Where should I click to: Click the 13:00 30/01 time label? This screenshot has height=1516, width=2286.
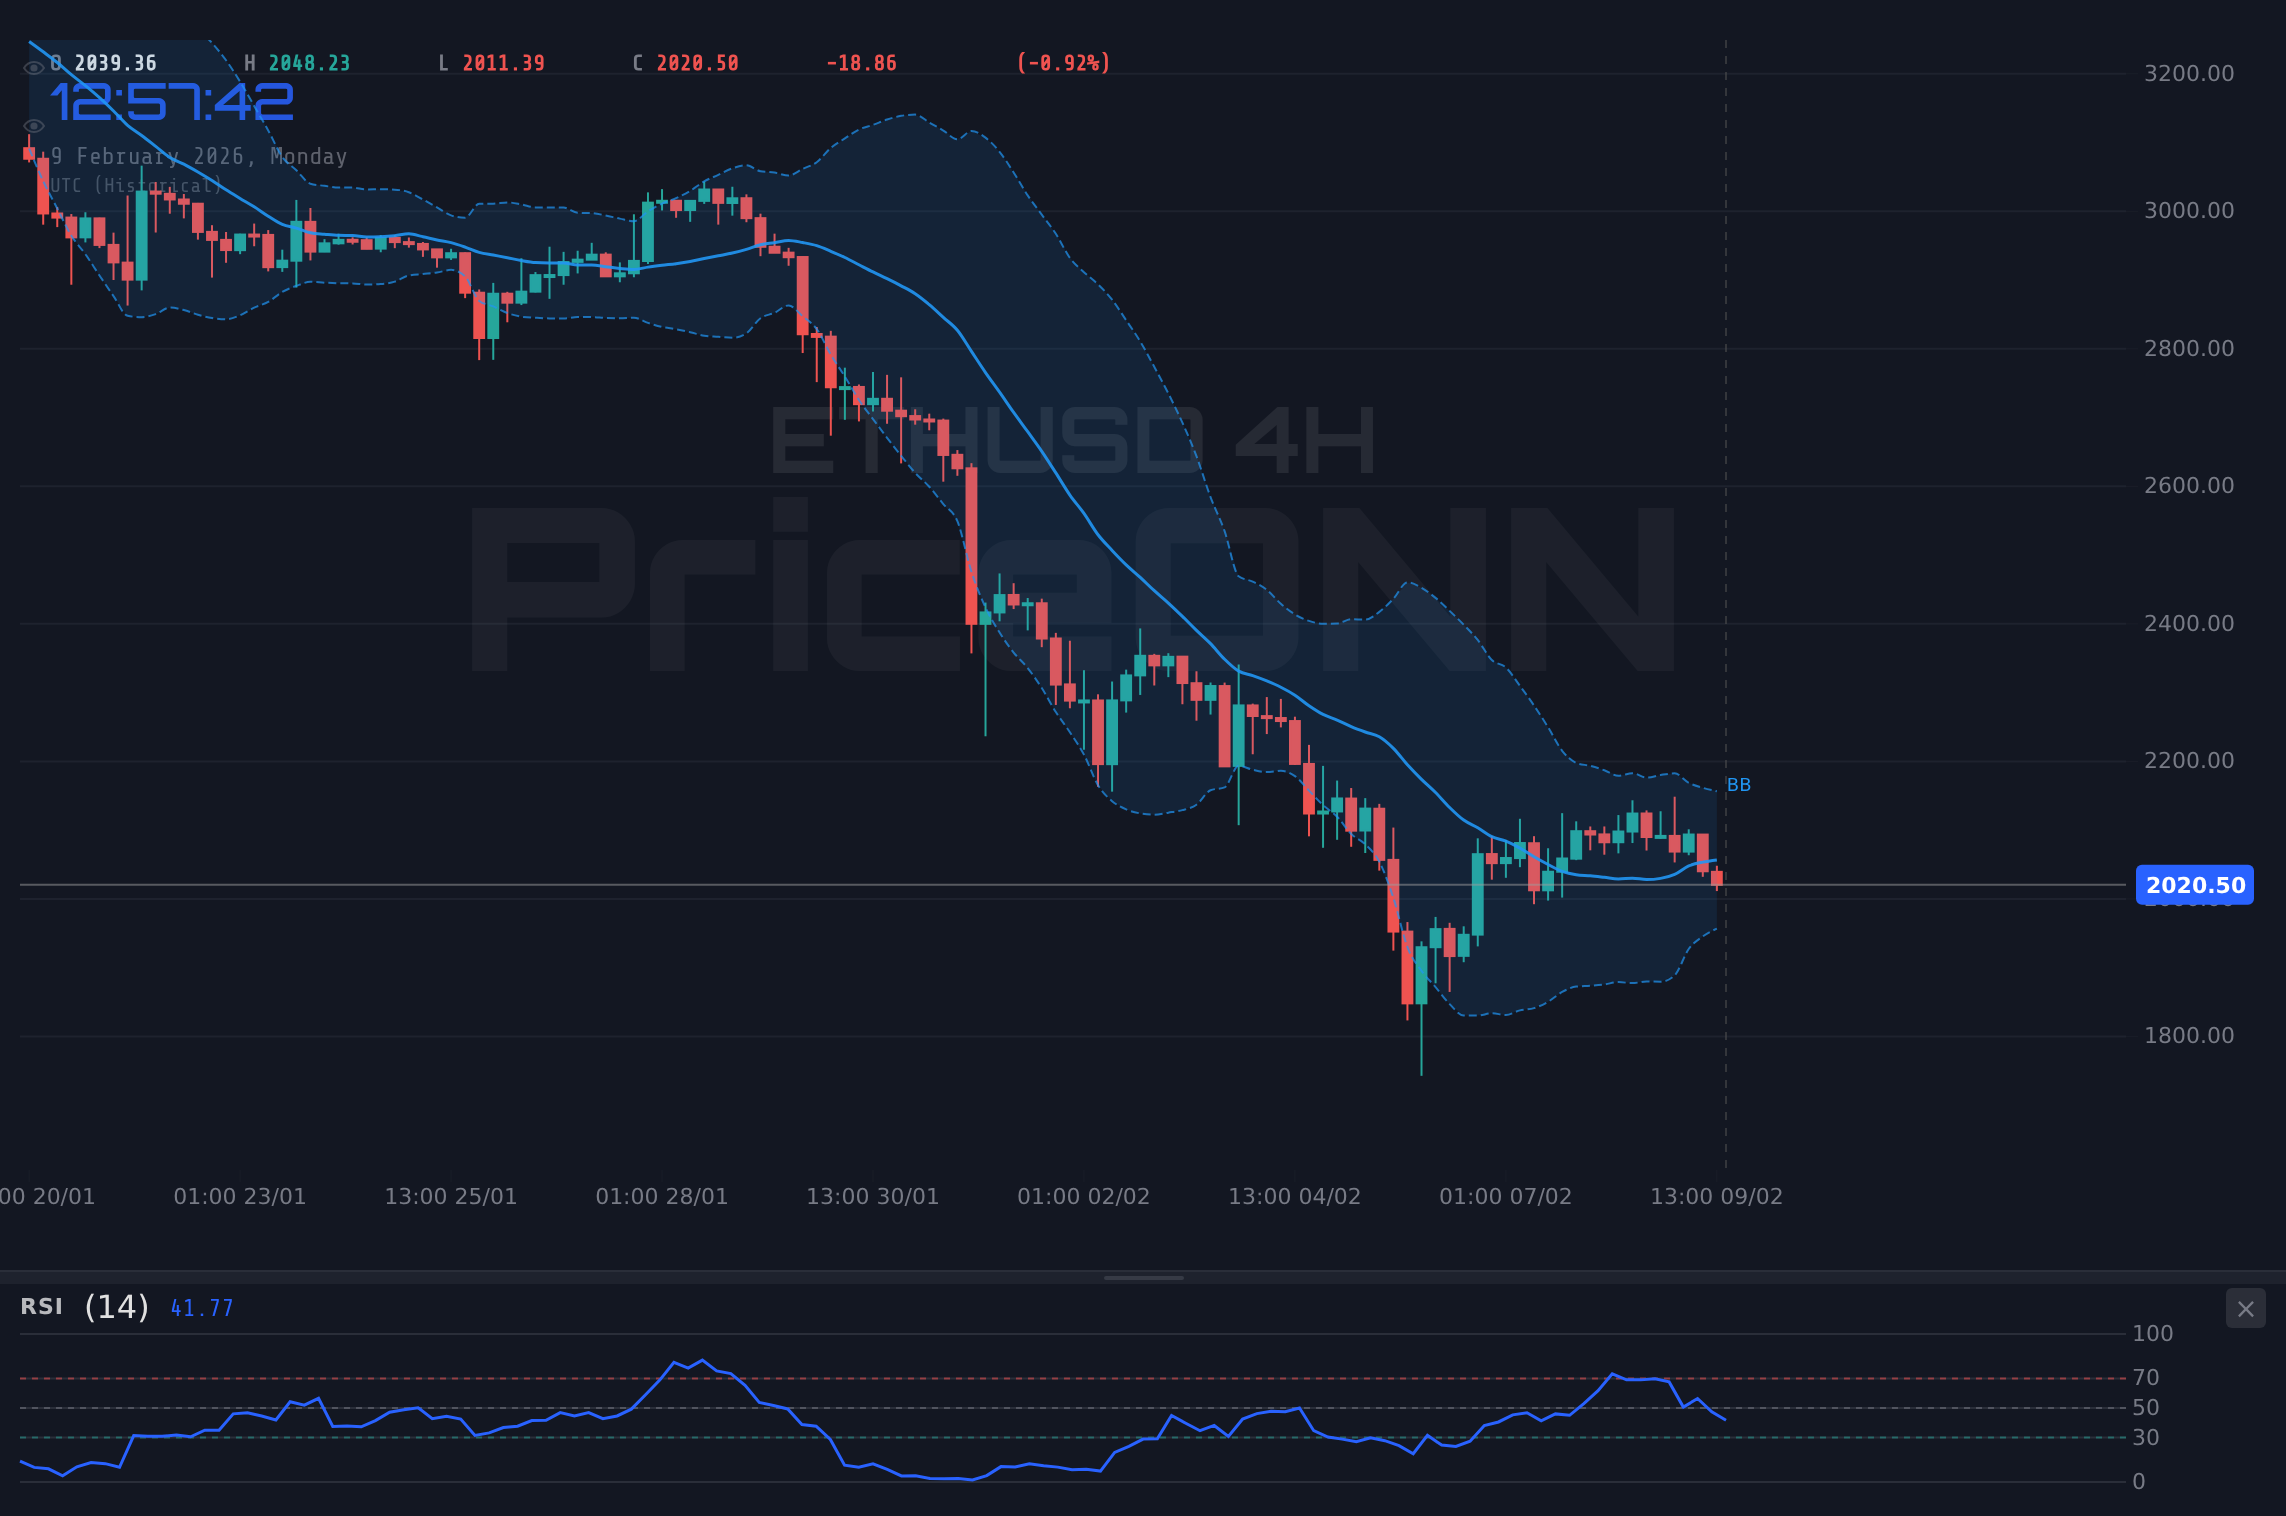point(873,1196)
